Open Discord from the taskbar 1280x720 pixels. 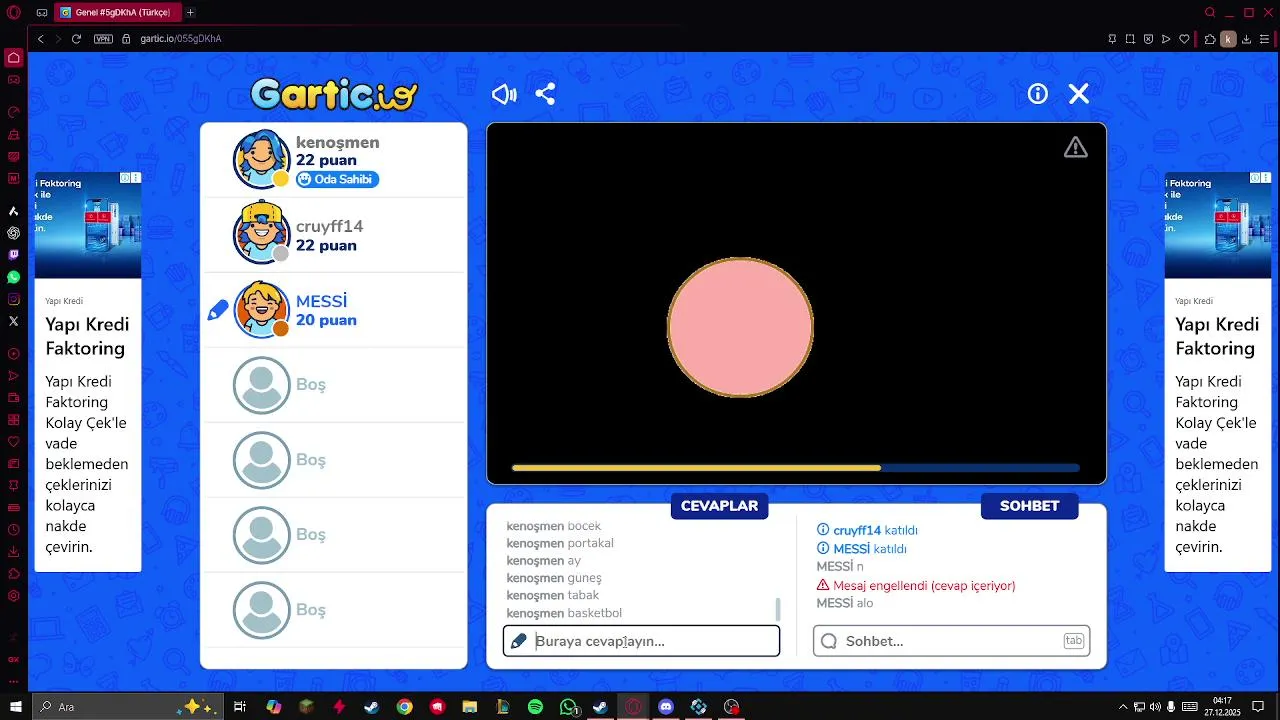click(x=666, y=707)
